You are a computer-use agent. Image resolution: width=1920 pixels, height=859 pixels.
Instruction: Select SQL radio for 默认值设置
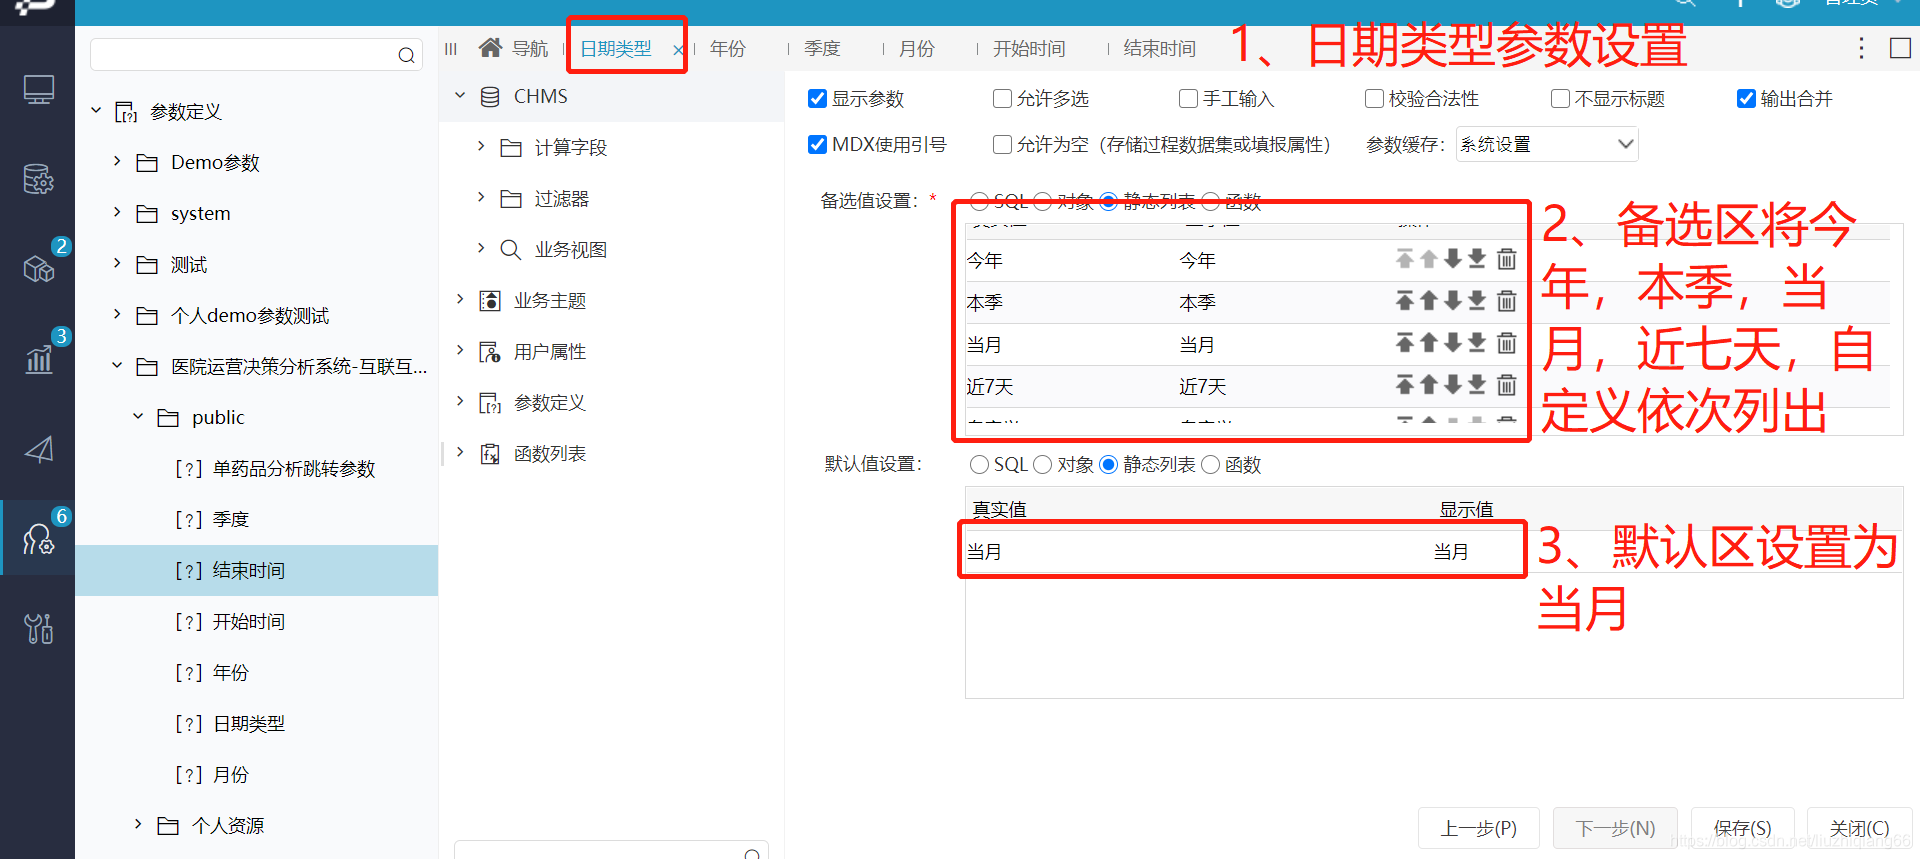(979, 465)
